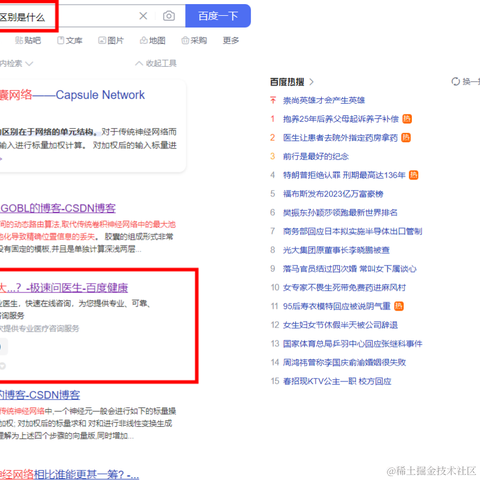Select snippet text 快速在线咨询，为您提供专业、可靠

point(88,303)
